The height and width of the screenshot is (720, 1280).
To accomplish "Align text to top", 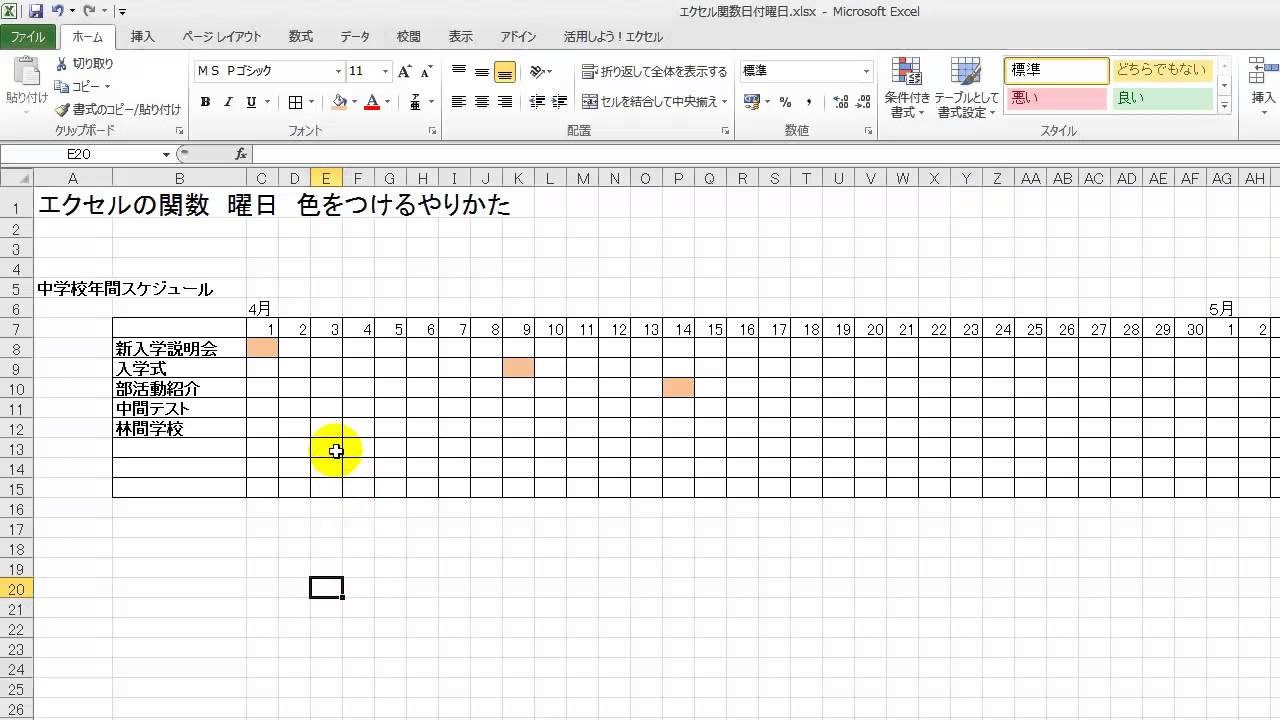I will coord(459,72).
